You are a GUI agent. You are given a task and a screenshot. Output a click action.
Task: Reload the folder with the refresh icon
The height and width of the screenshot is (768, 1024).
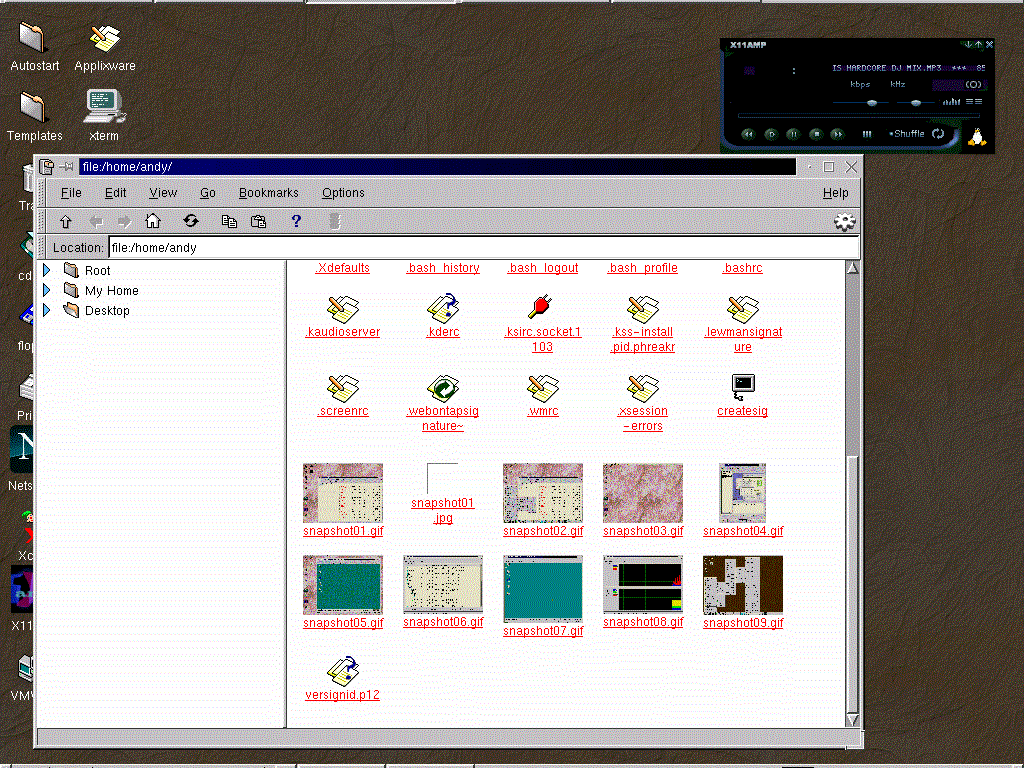click(x=191, y=221)
